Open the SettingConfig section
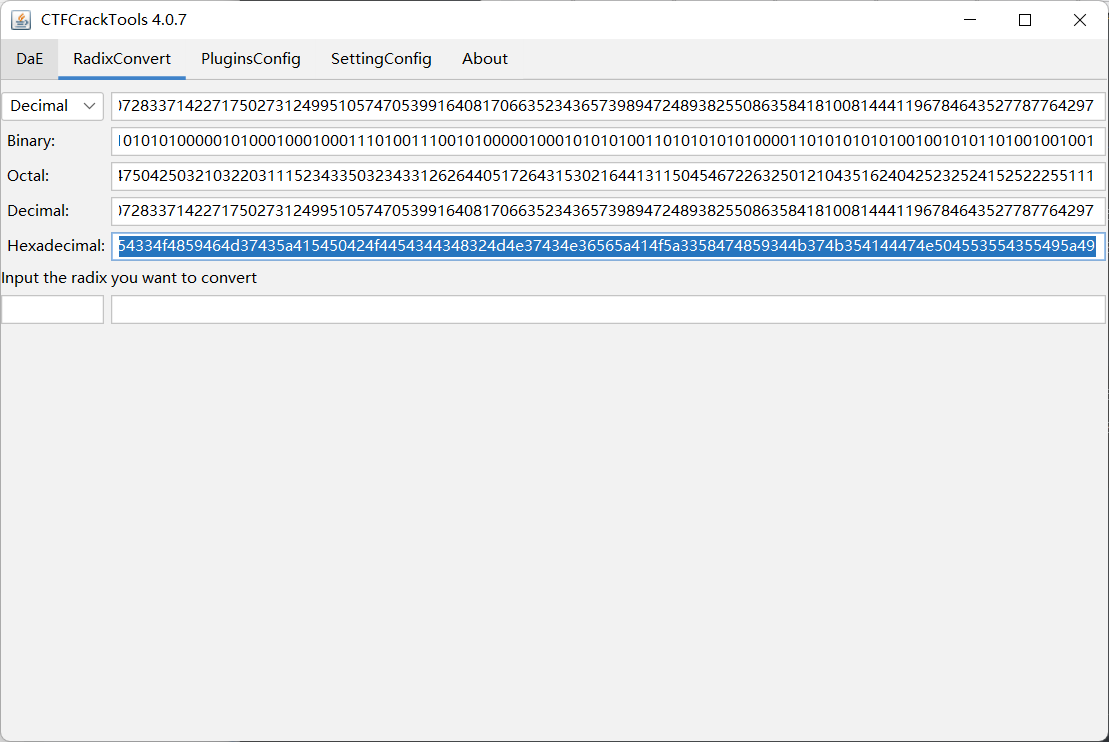Image resolution: width=1109 pixels, height=742 pixels. point(380,59)
